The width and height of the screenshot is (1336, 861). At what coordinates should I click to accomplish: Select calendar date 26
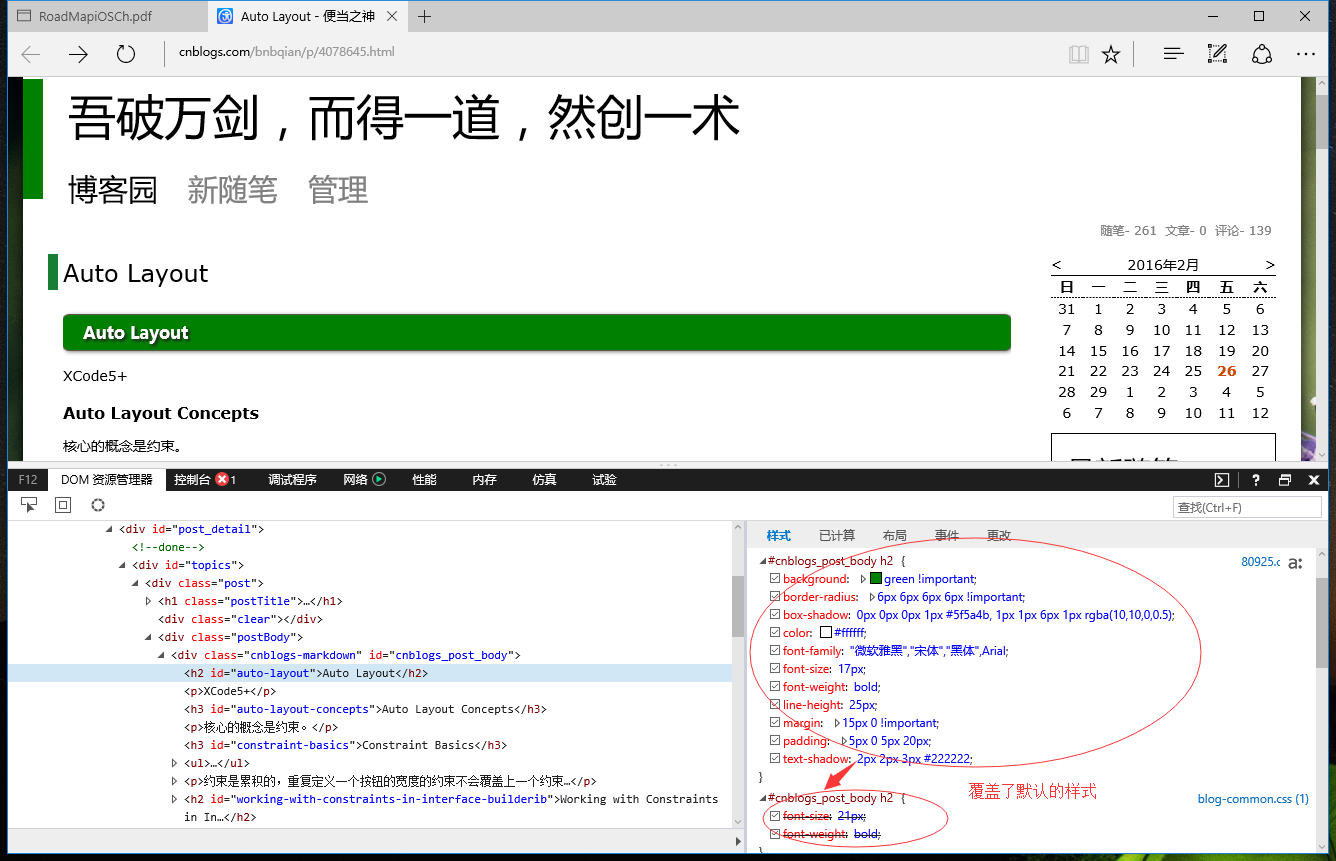click(1227, 371)
